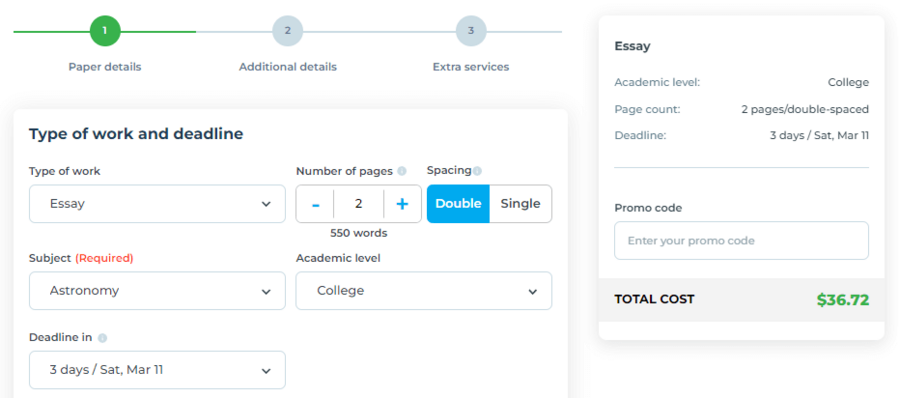The image size is (900, 398).
Task: Click the Spacing info icon
Action: (x=478, y=171)
